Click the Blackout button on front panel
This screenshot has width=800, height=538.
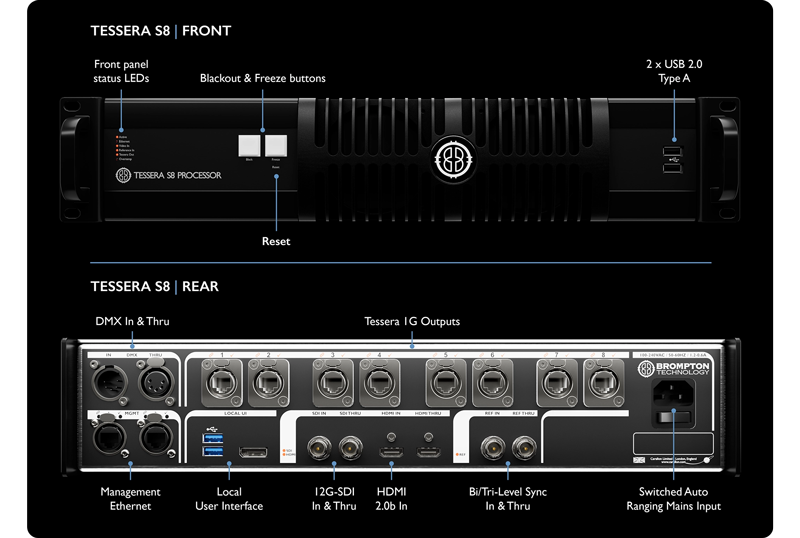[x=249, y=145]
